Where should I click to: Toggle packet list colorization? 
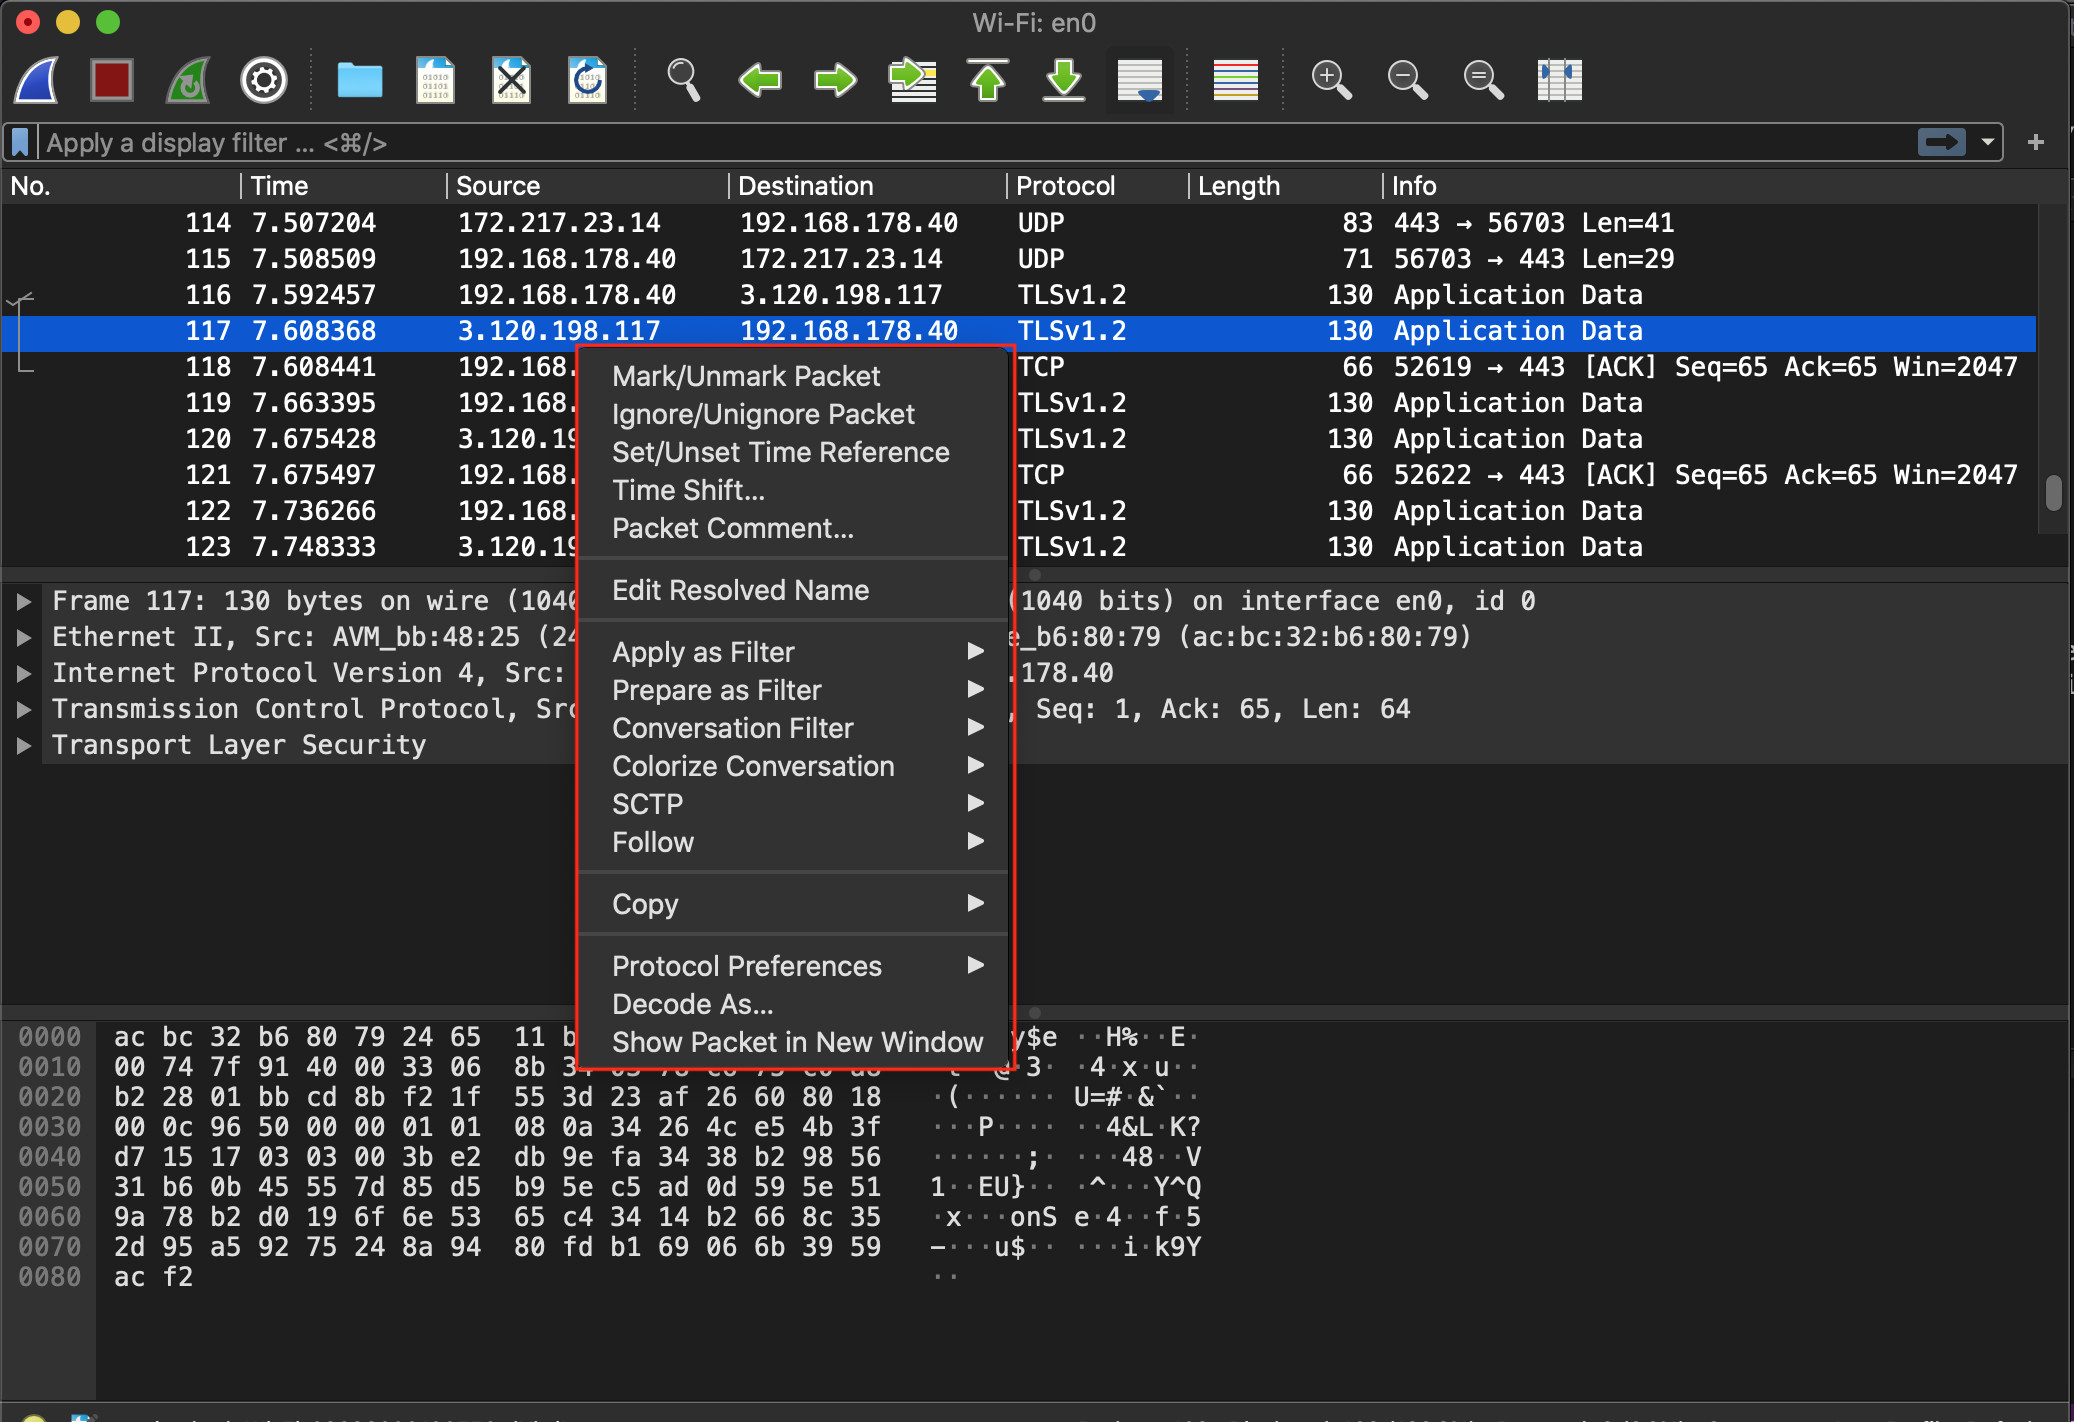coord(1235,80)
